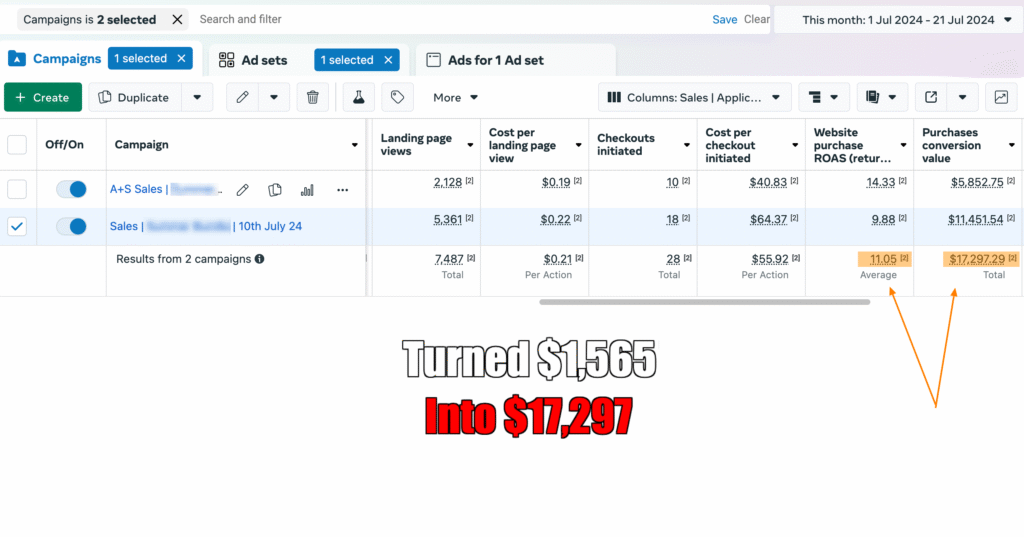Viewport: 1024px width, 537px height.
Task: Click duplicate icon in A+S Sales row
Action: point(275,190)
